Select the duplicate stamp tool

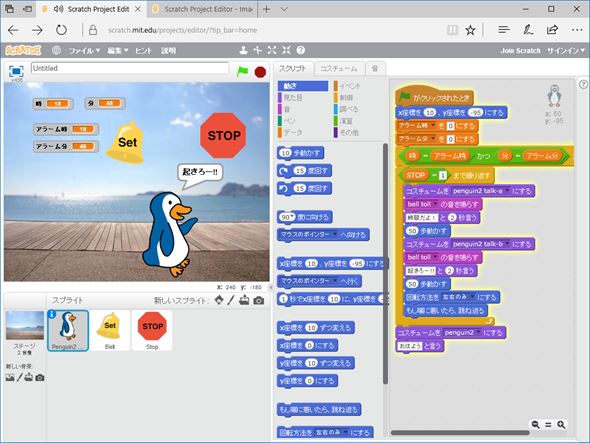tap(244, 50)
